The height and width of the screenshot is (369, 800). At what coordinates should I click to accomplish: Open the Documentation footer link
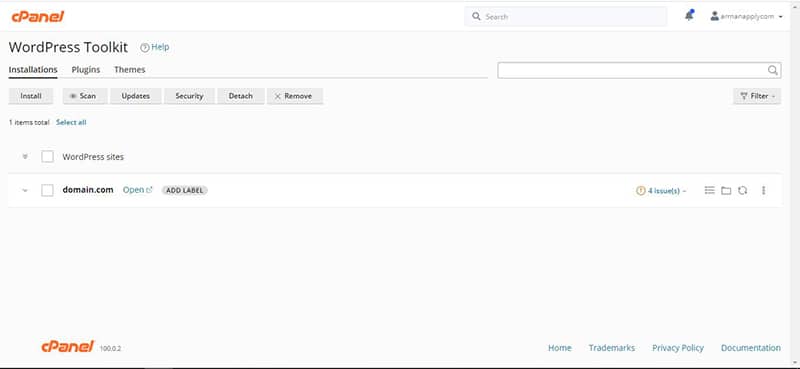751,348
